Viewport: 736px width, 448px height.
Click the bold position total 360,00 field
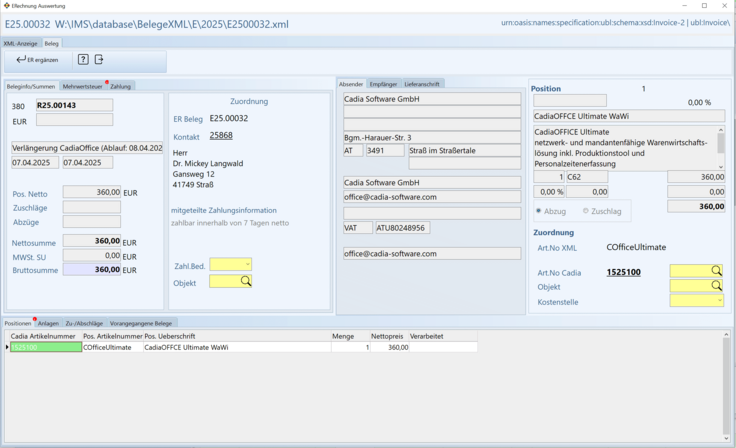click(x=696, y=206)
